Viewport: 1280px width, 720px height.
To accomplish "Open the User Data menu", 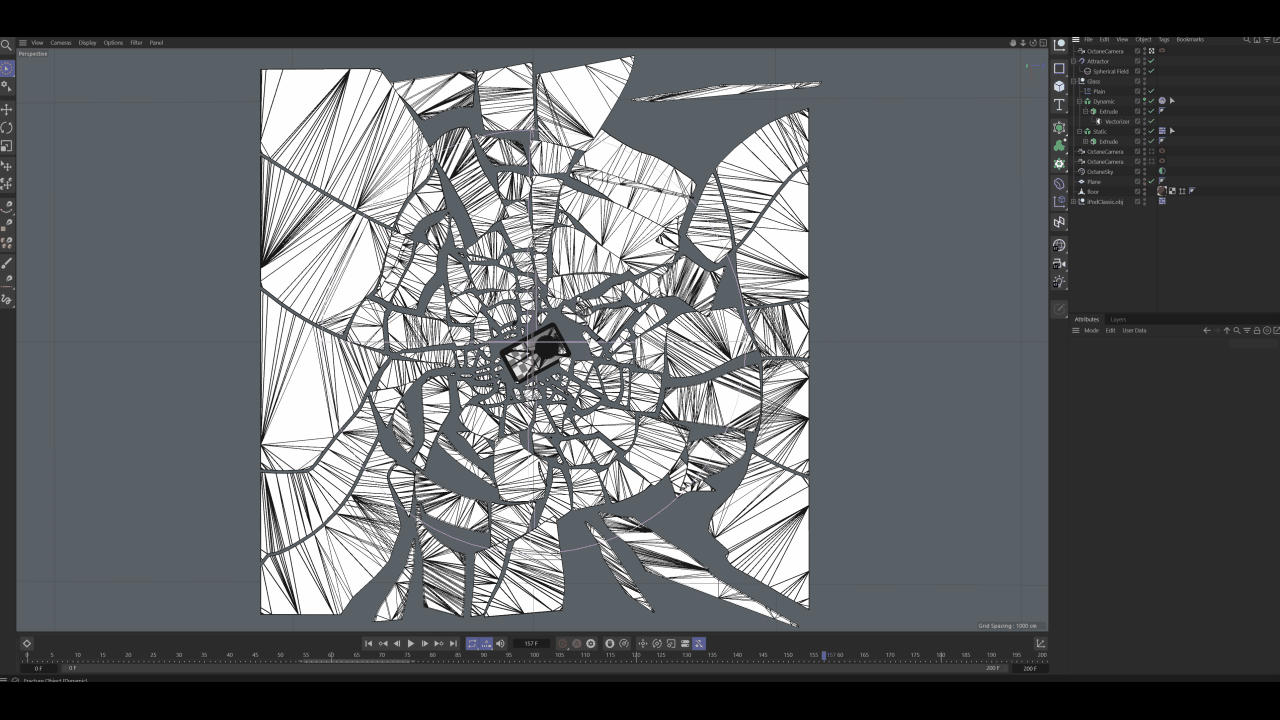I will (x=1134, y=330).
